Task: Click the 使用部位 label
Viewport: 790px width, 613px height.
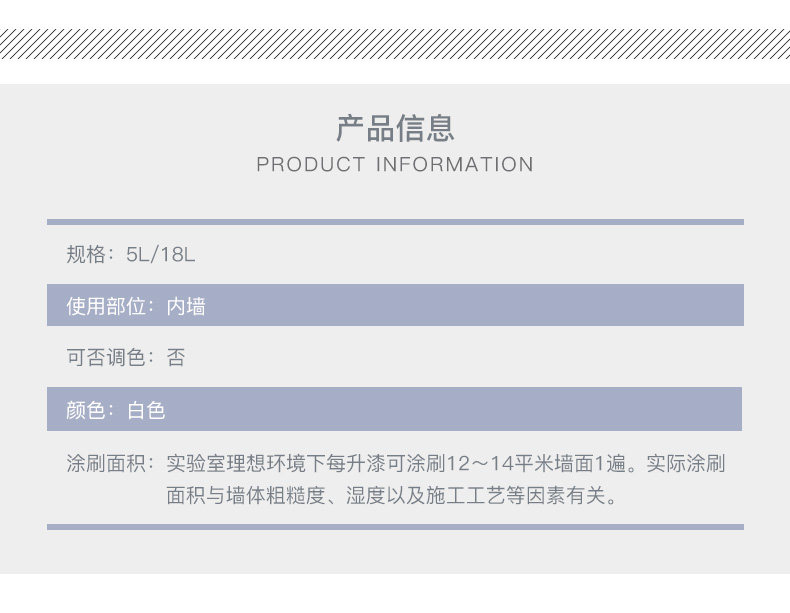Action: 106,306
